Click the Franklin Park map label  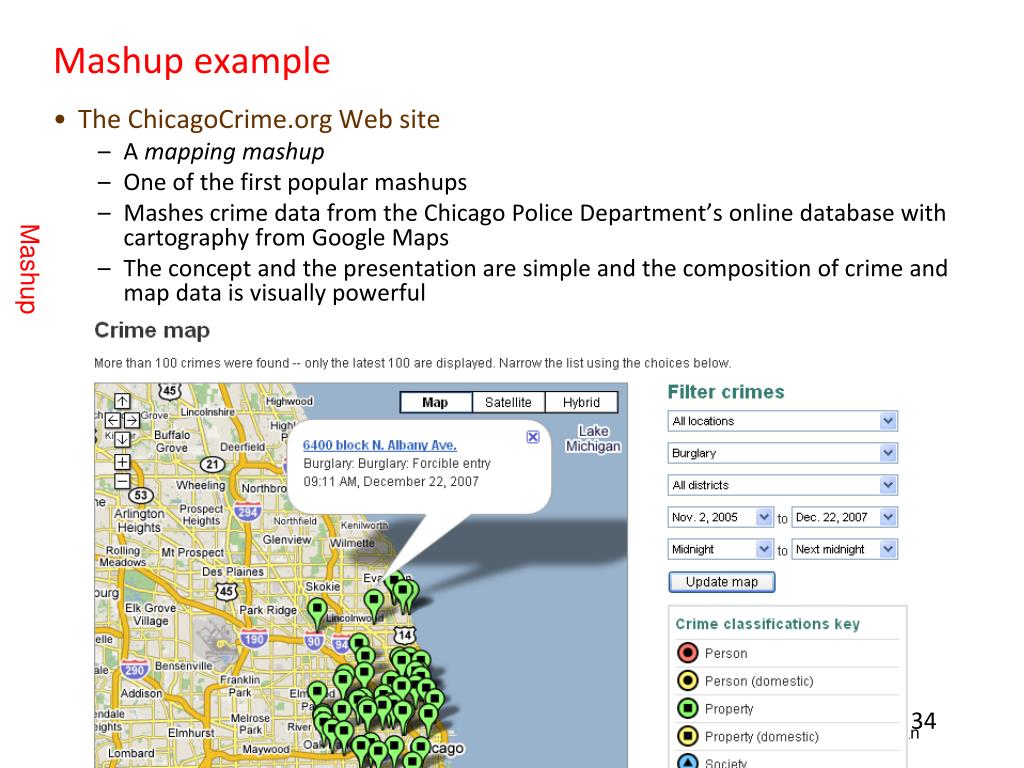point(240,686)
